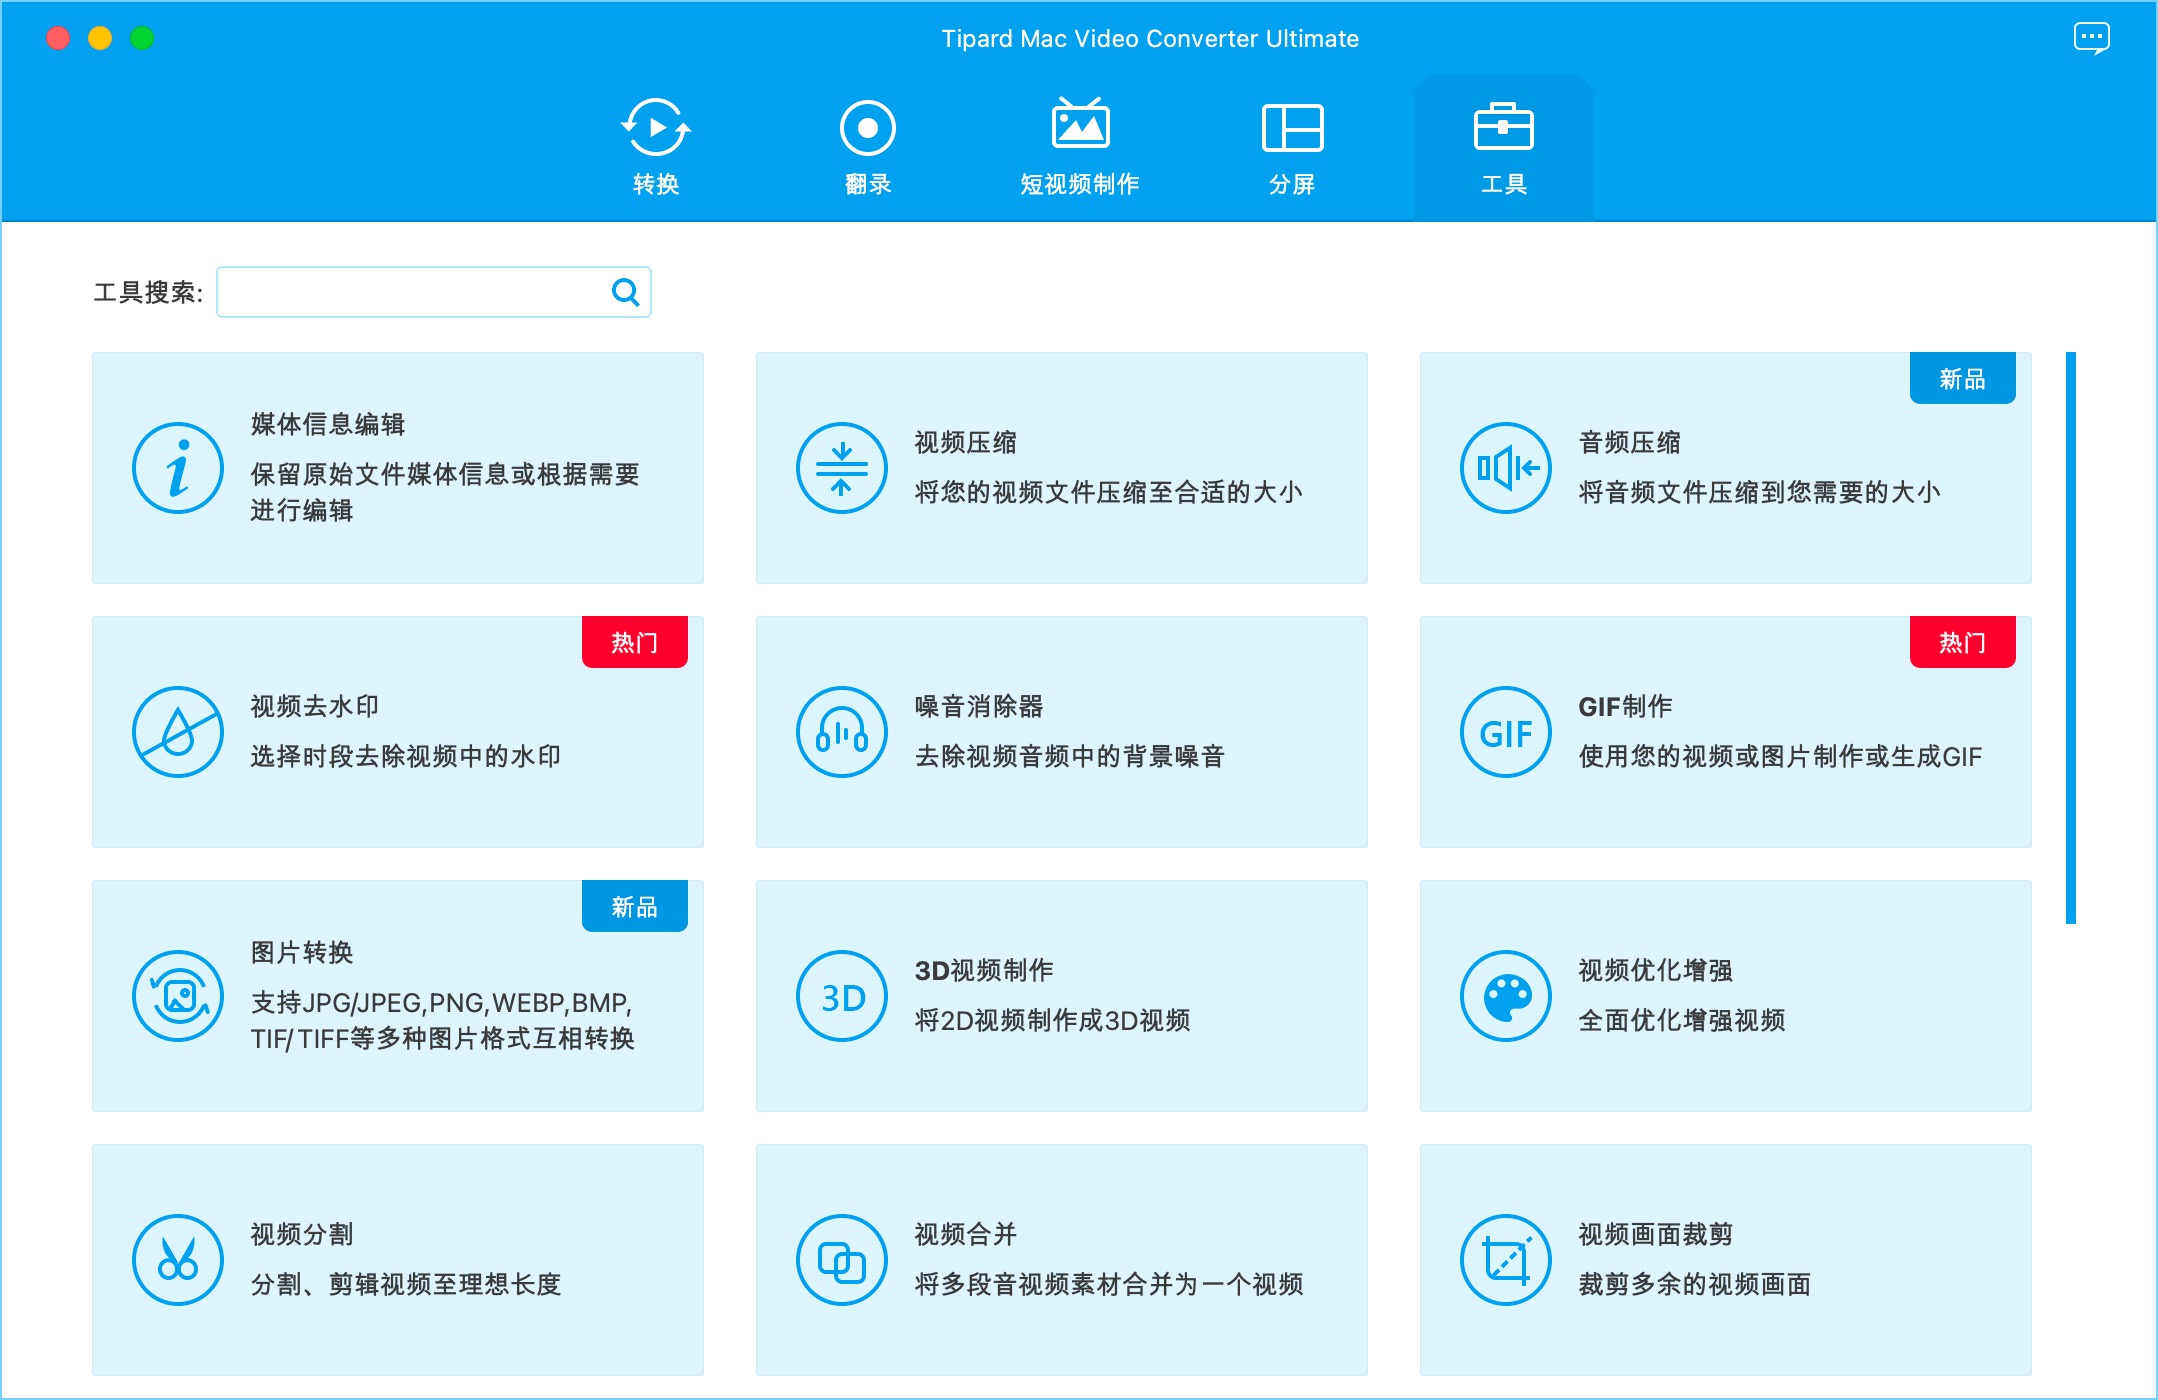Click text 使用您的视频或图片制作或生成GIF
This screenshot has height=1400, width=2158.
(x=1780, y=756)
